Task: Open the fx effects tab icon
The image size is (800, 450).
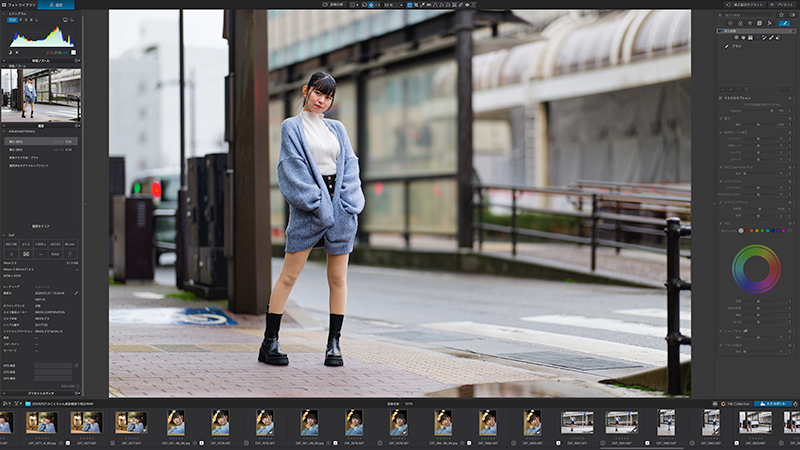Action: click(769, 23)
